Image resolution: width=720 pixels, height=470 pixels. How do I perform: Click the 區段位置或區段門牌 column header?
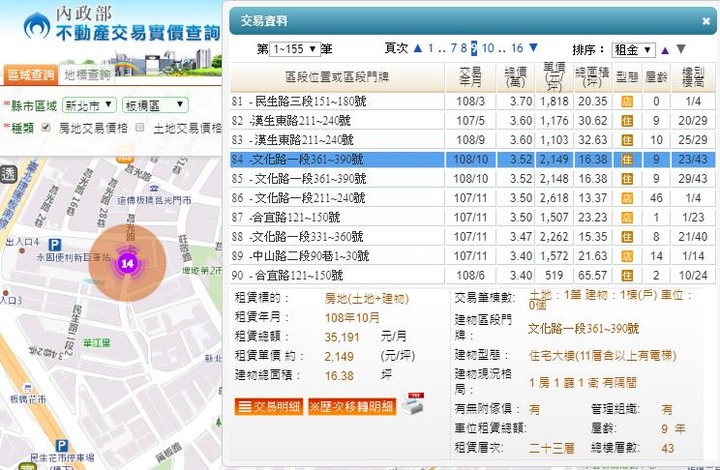pyautogui.click(x=337, y=77)
